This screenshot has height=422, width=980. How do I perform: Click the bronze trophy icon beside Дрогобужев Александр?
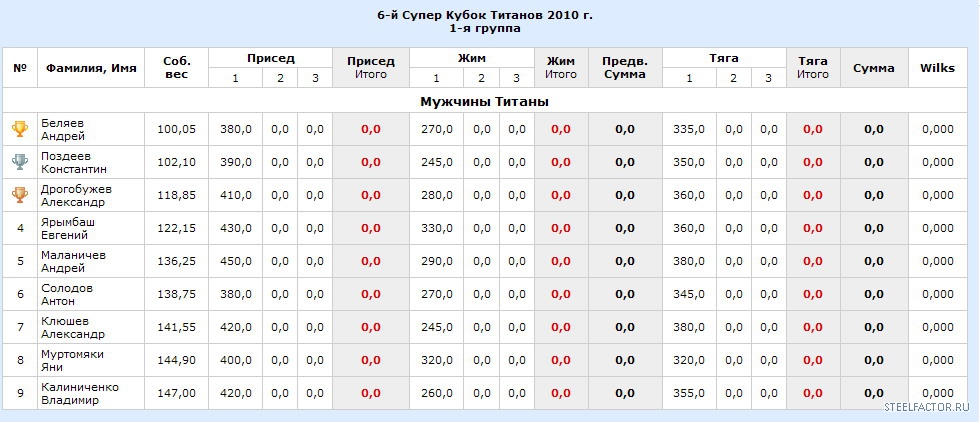click(x=19, y=195)
